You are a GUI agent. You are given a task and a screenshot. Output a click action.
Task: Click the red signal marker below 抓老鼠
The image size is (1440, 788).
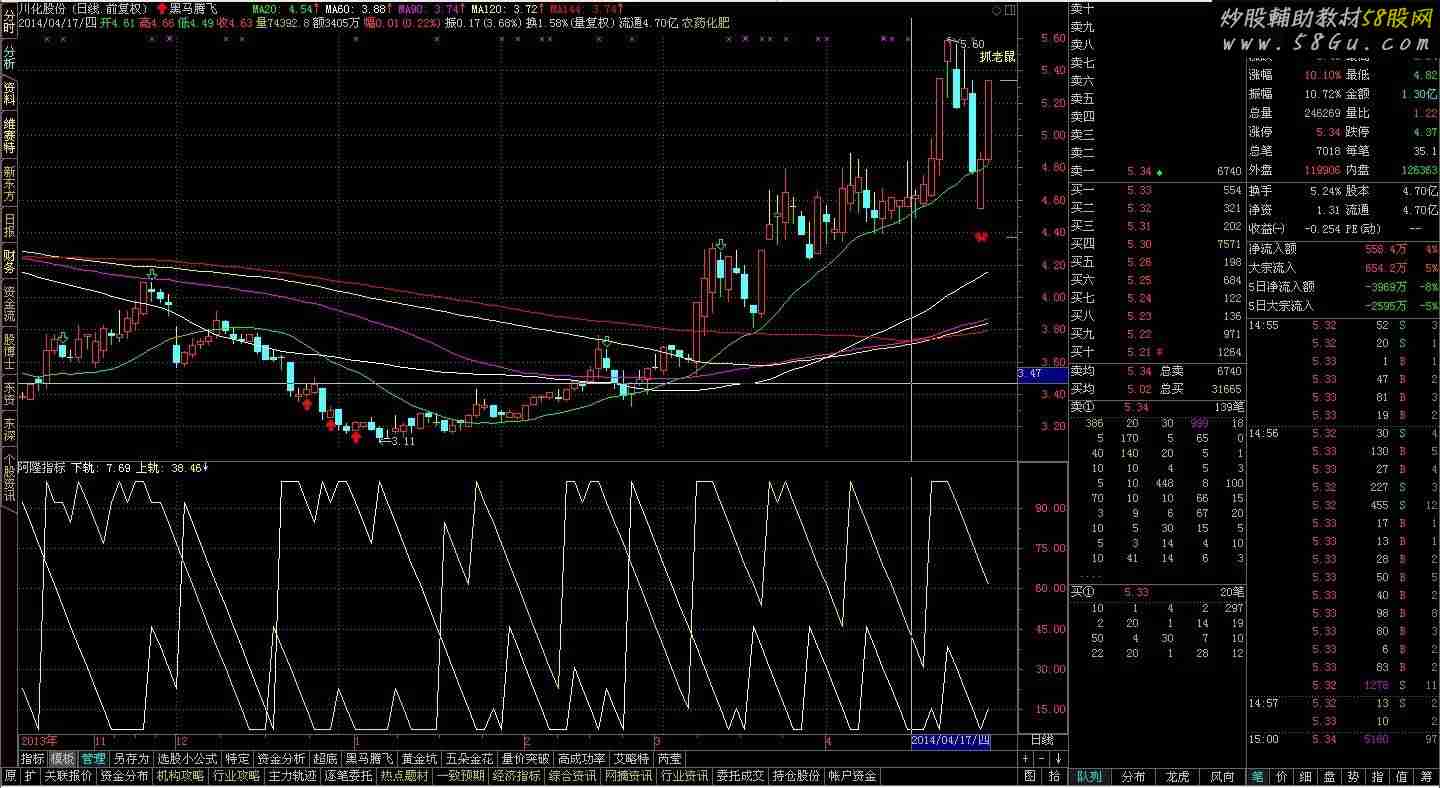[982, 237]
